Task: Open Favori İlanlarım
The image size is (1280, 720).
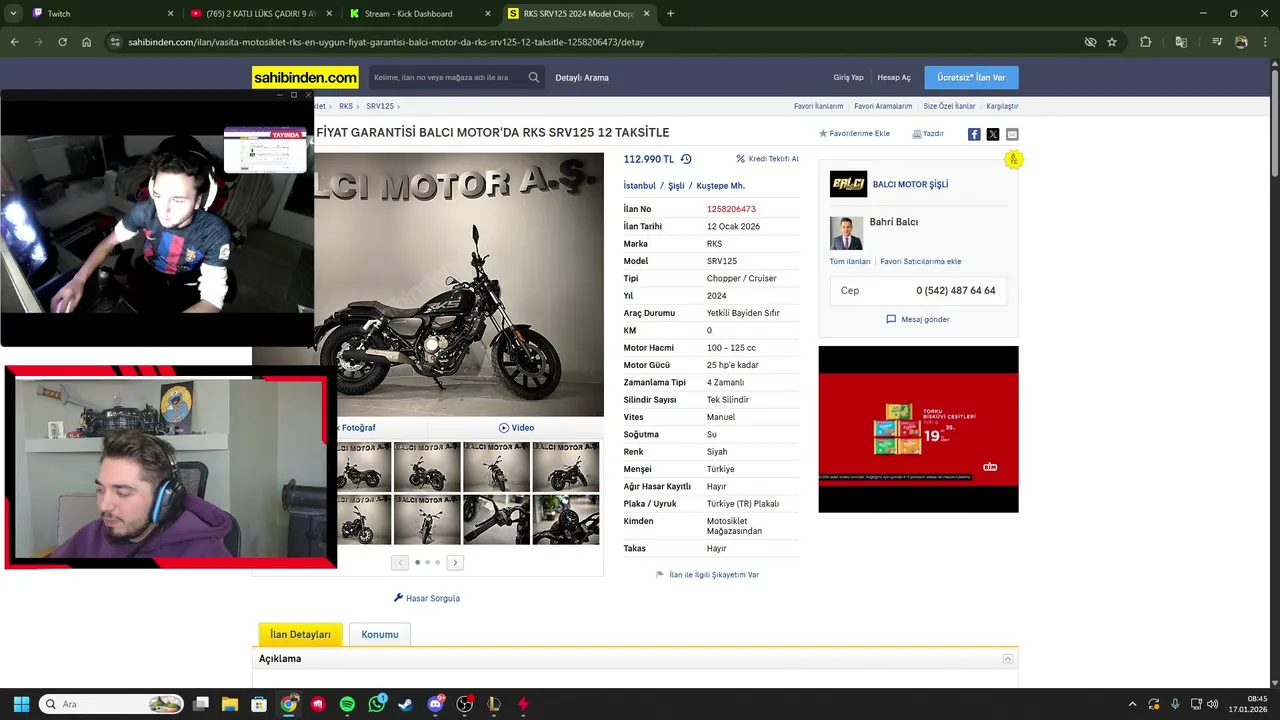Action: point(818,106)
